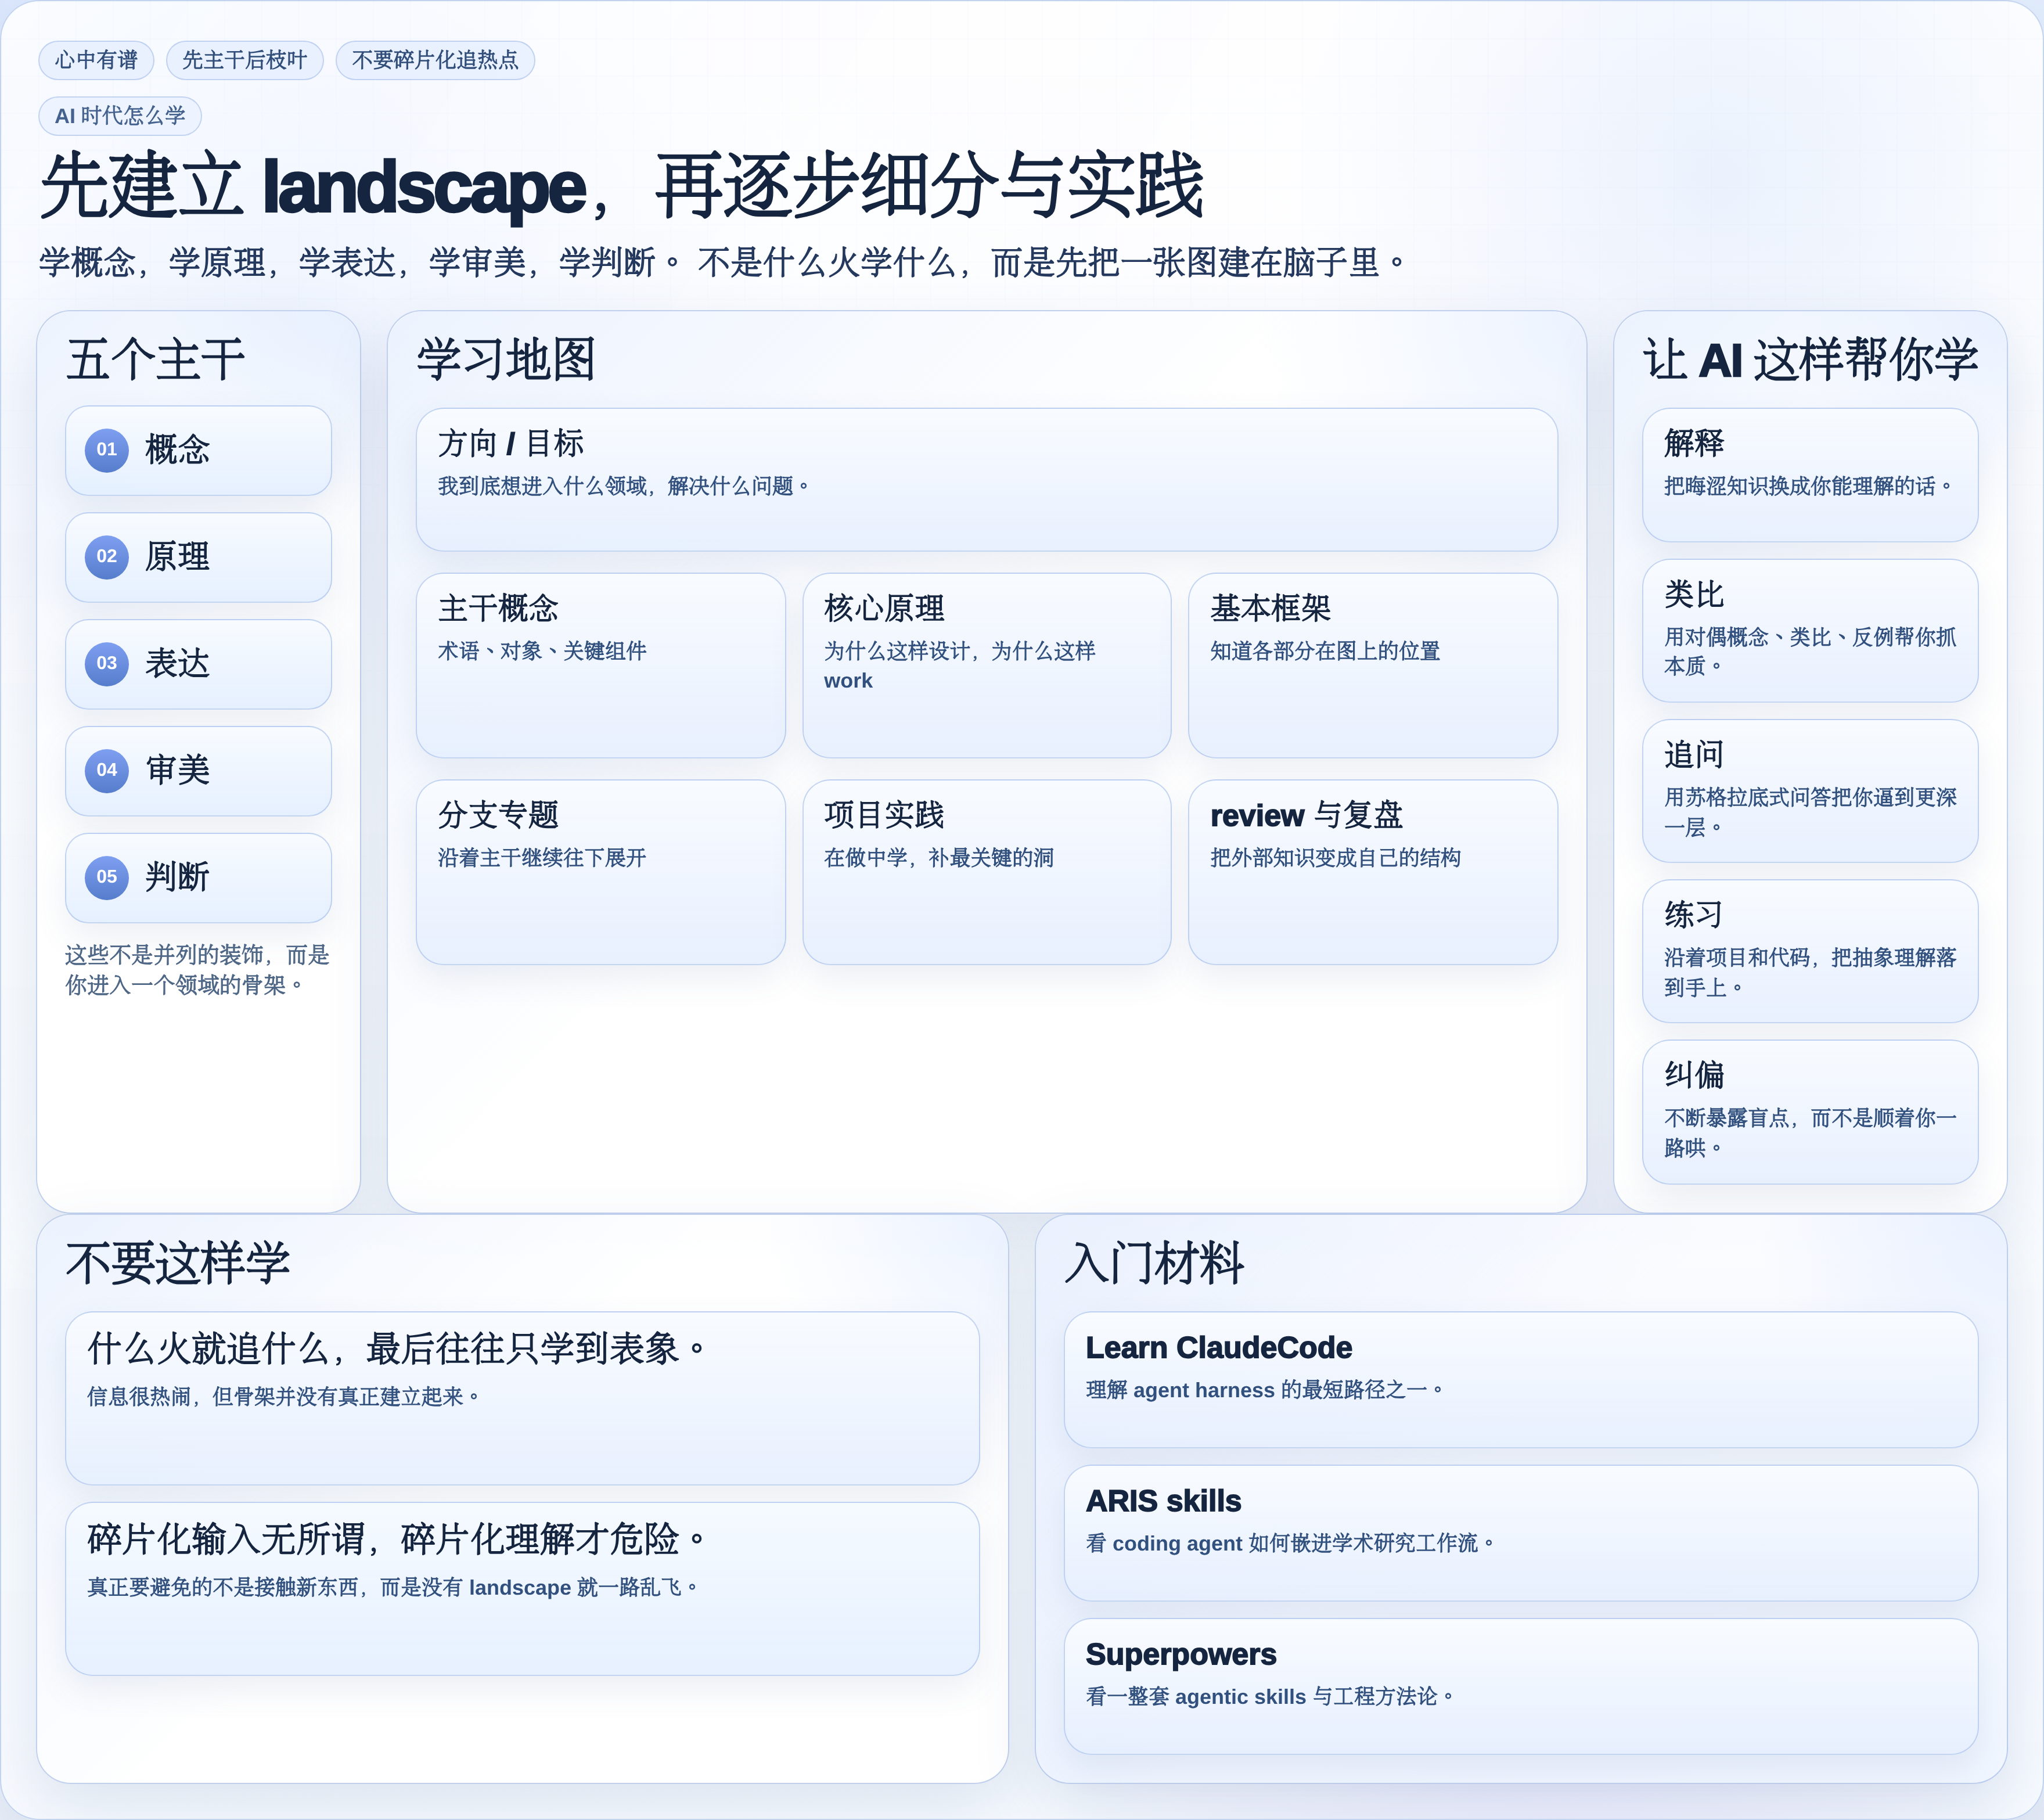Click the 不要碎片化追热点 badge
Image resolution: width=2044 pixels, height=1820 pixels.
pos(435,60)
